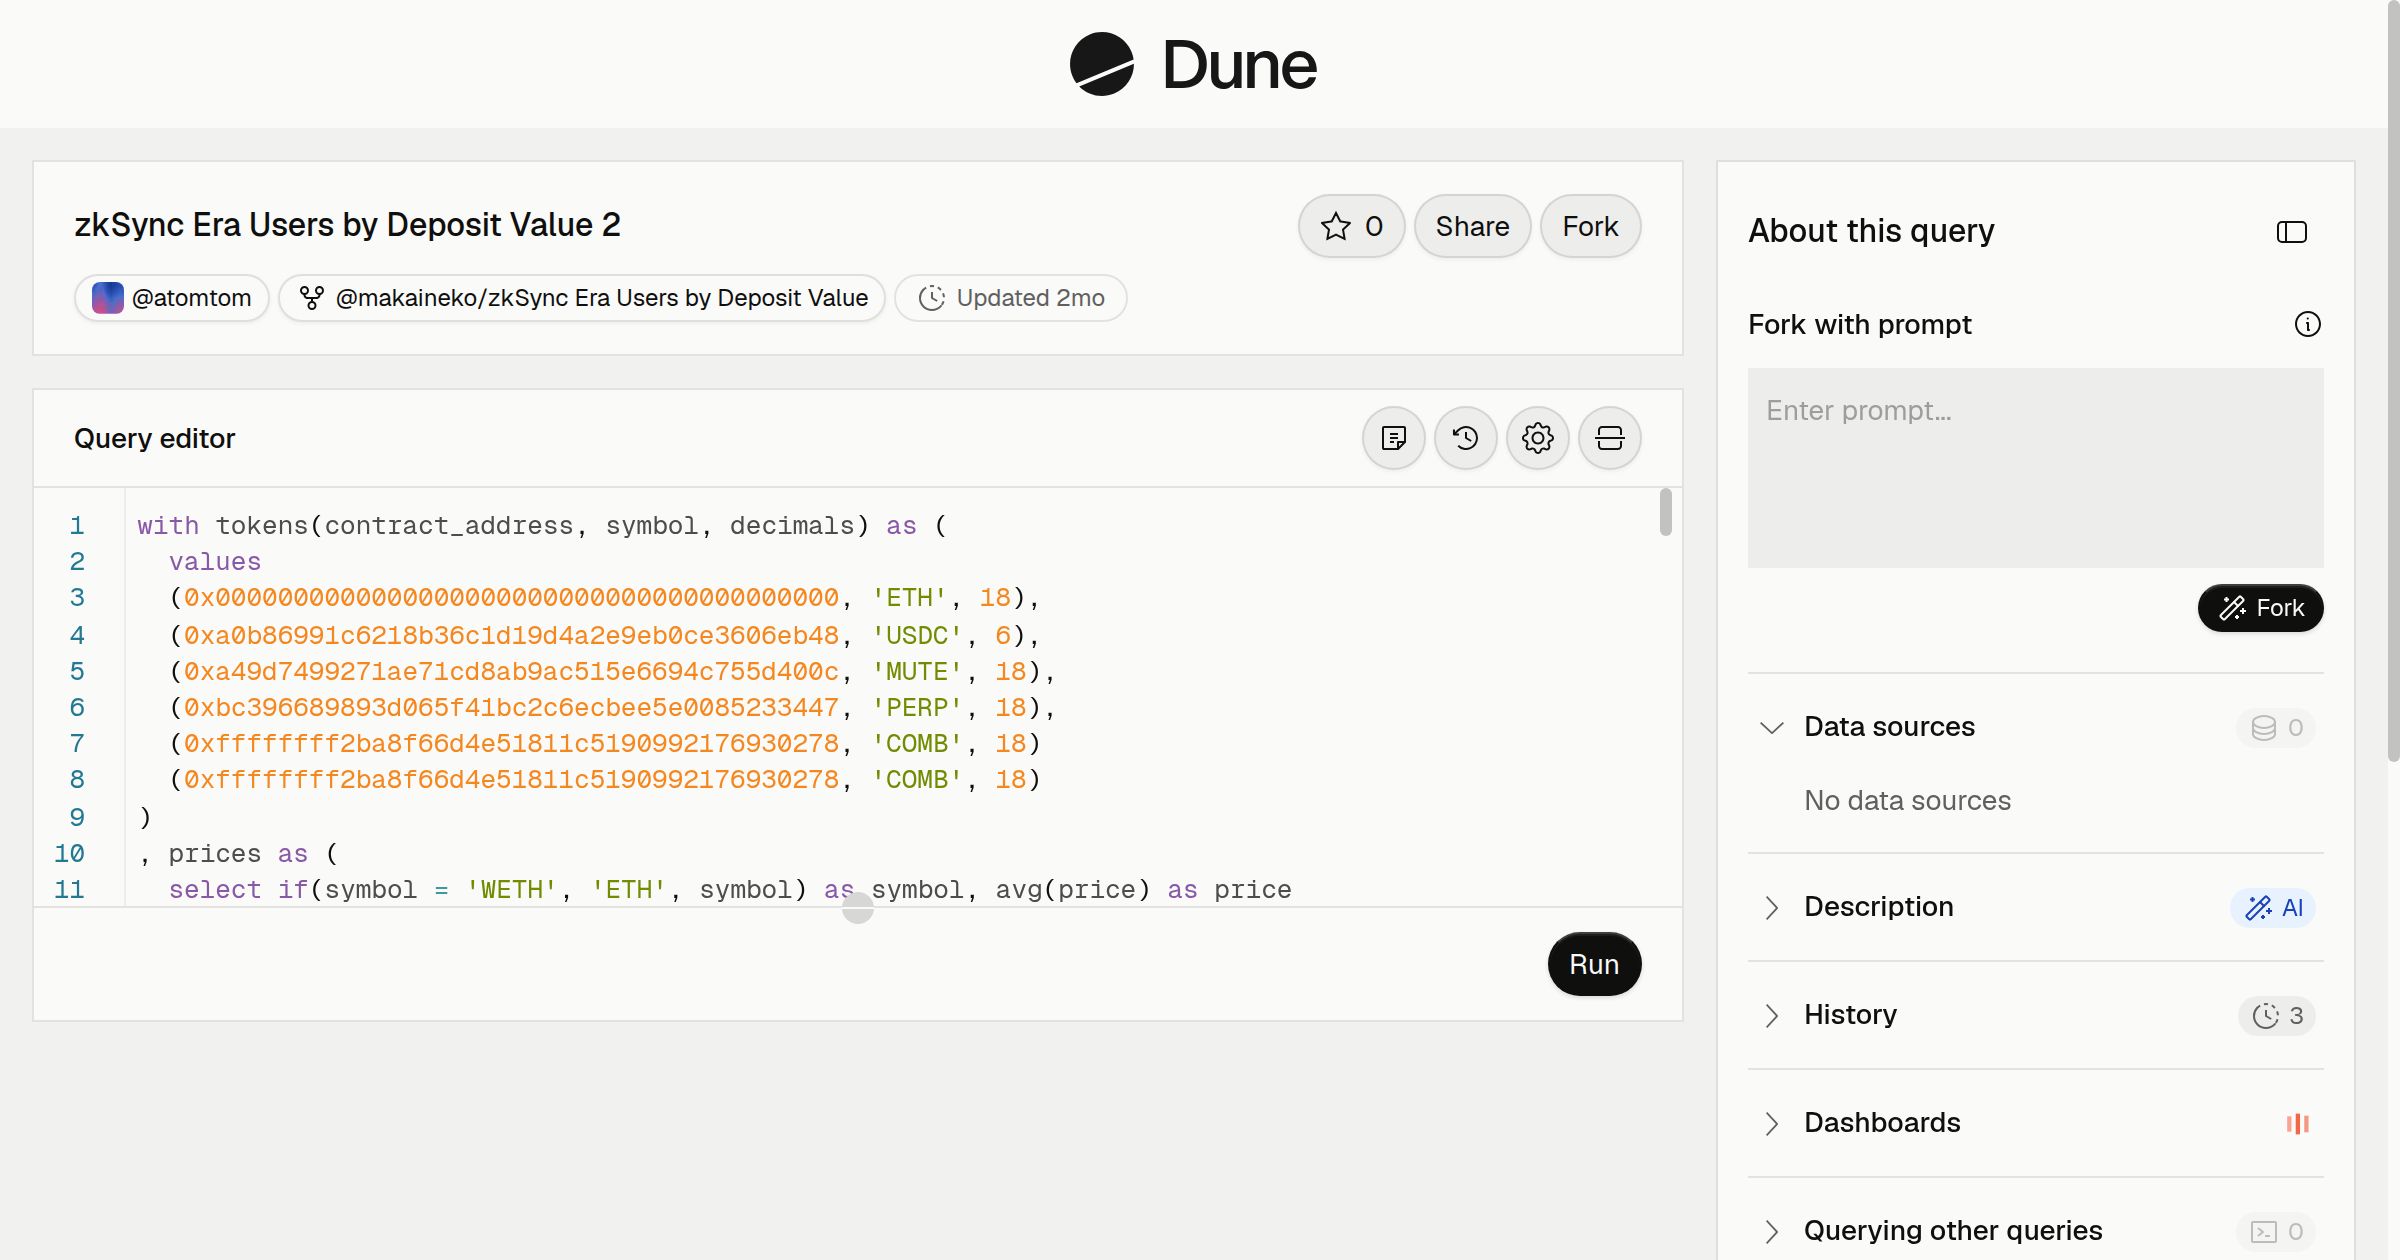Click the Updated 2mo chip
The image size is (2400, 1260).
pos(1011,298)
